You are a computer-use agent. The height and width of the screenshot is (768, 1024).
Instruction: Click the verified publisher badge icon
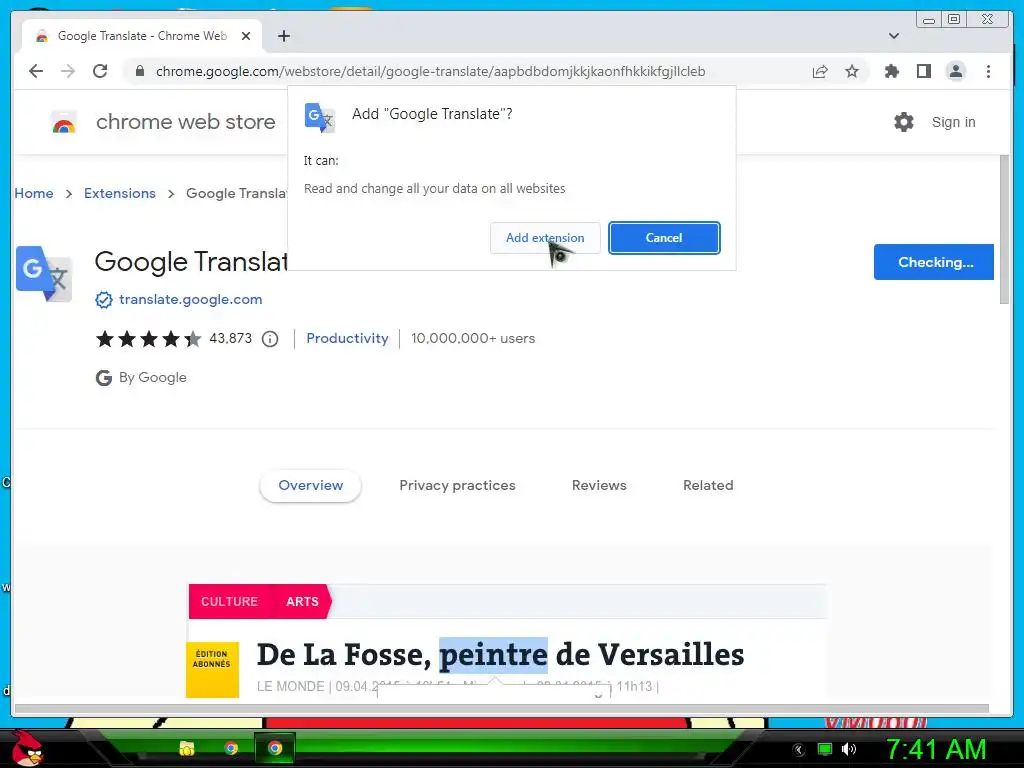click(104, 300)
